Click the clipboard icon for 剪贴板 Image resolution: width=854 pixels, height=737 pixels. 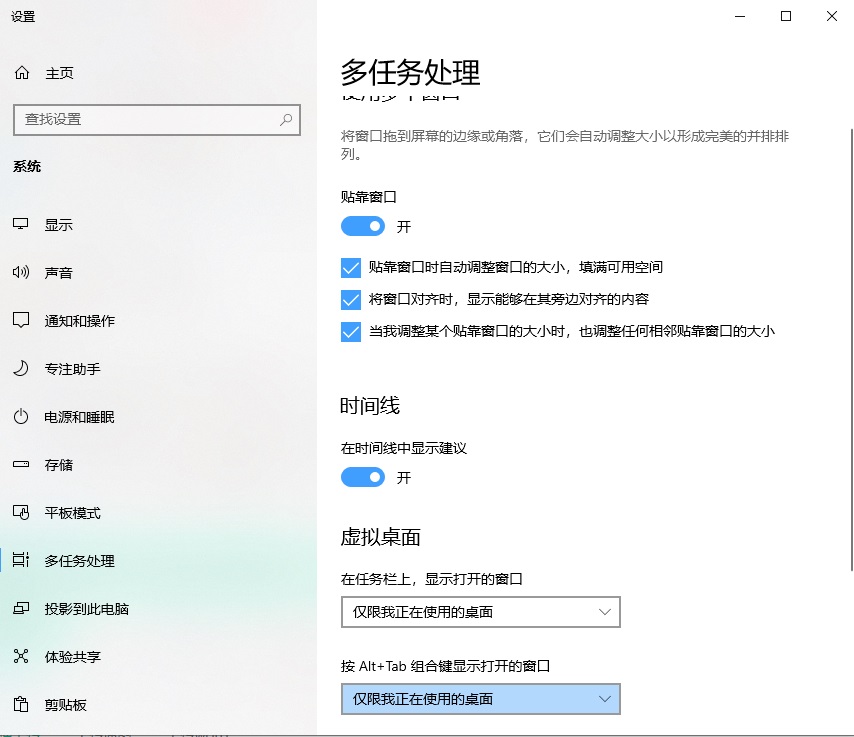coord(21,704)
